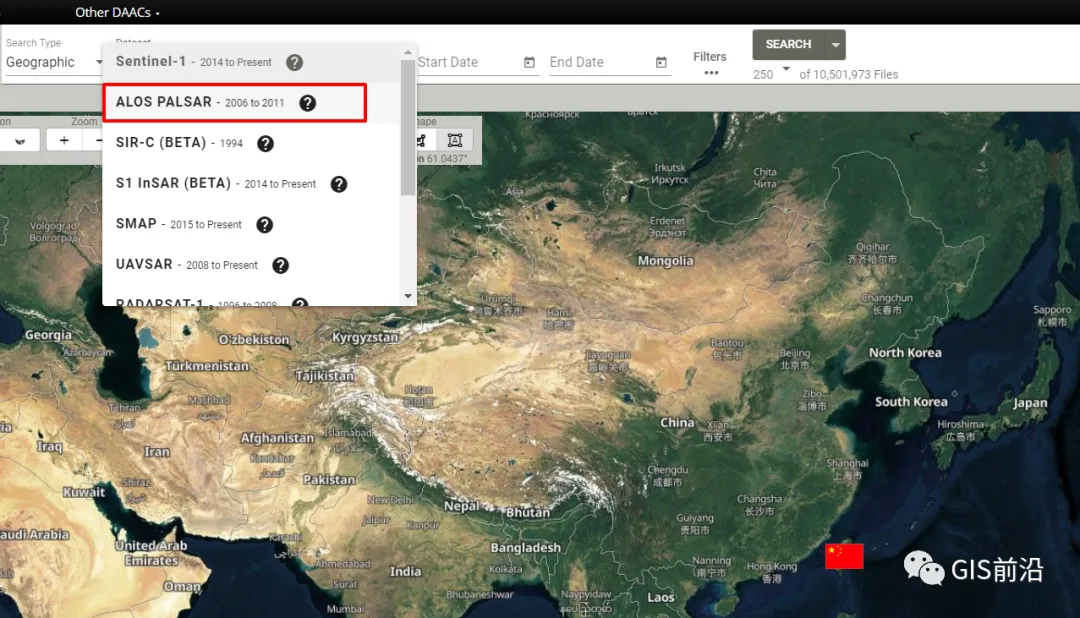
Task: Click the SEARCH button
Action: 789,45
